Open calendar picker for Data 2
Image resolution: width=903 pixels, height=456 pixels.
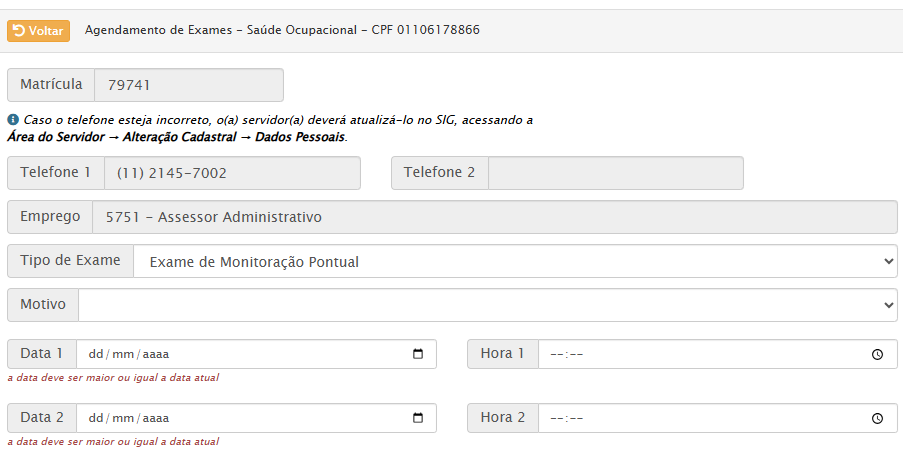418,418
